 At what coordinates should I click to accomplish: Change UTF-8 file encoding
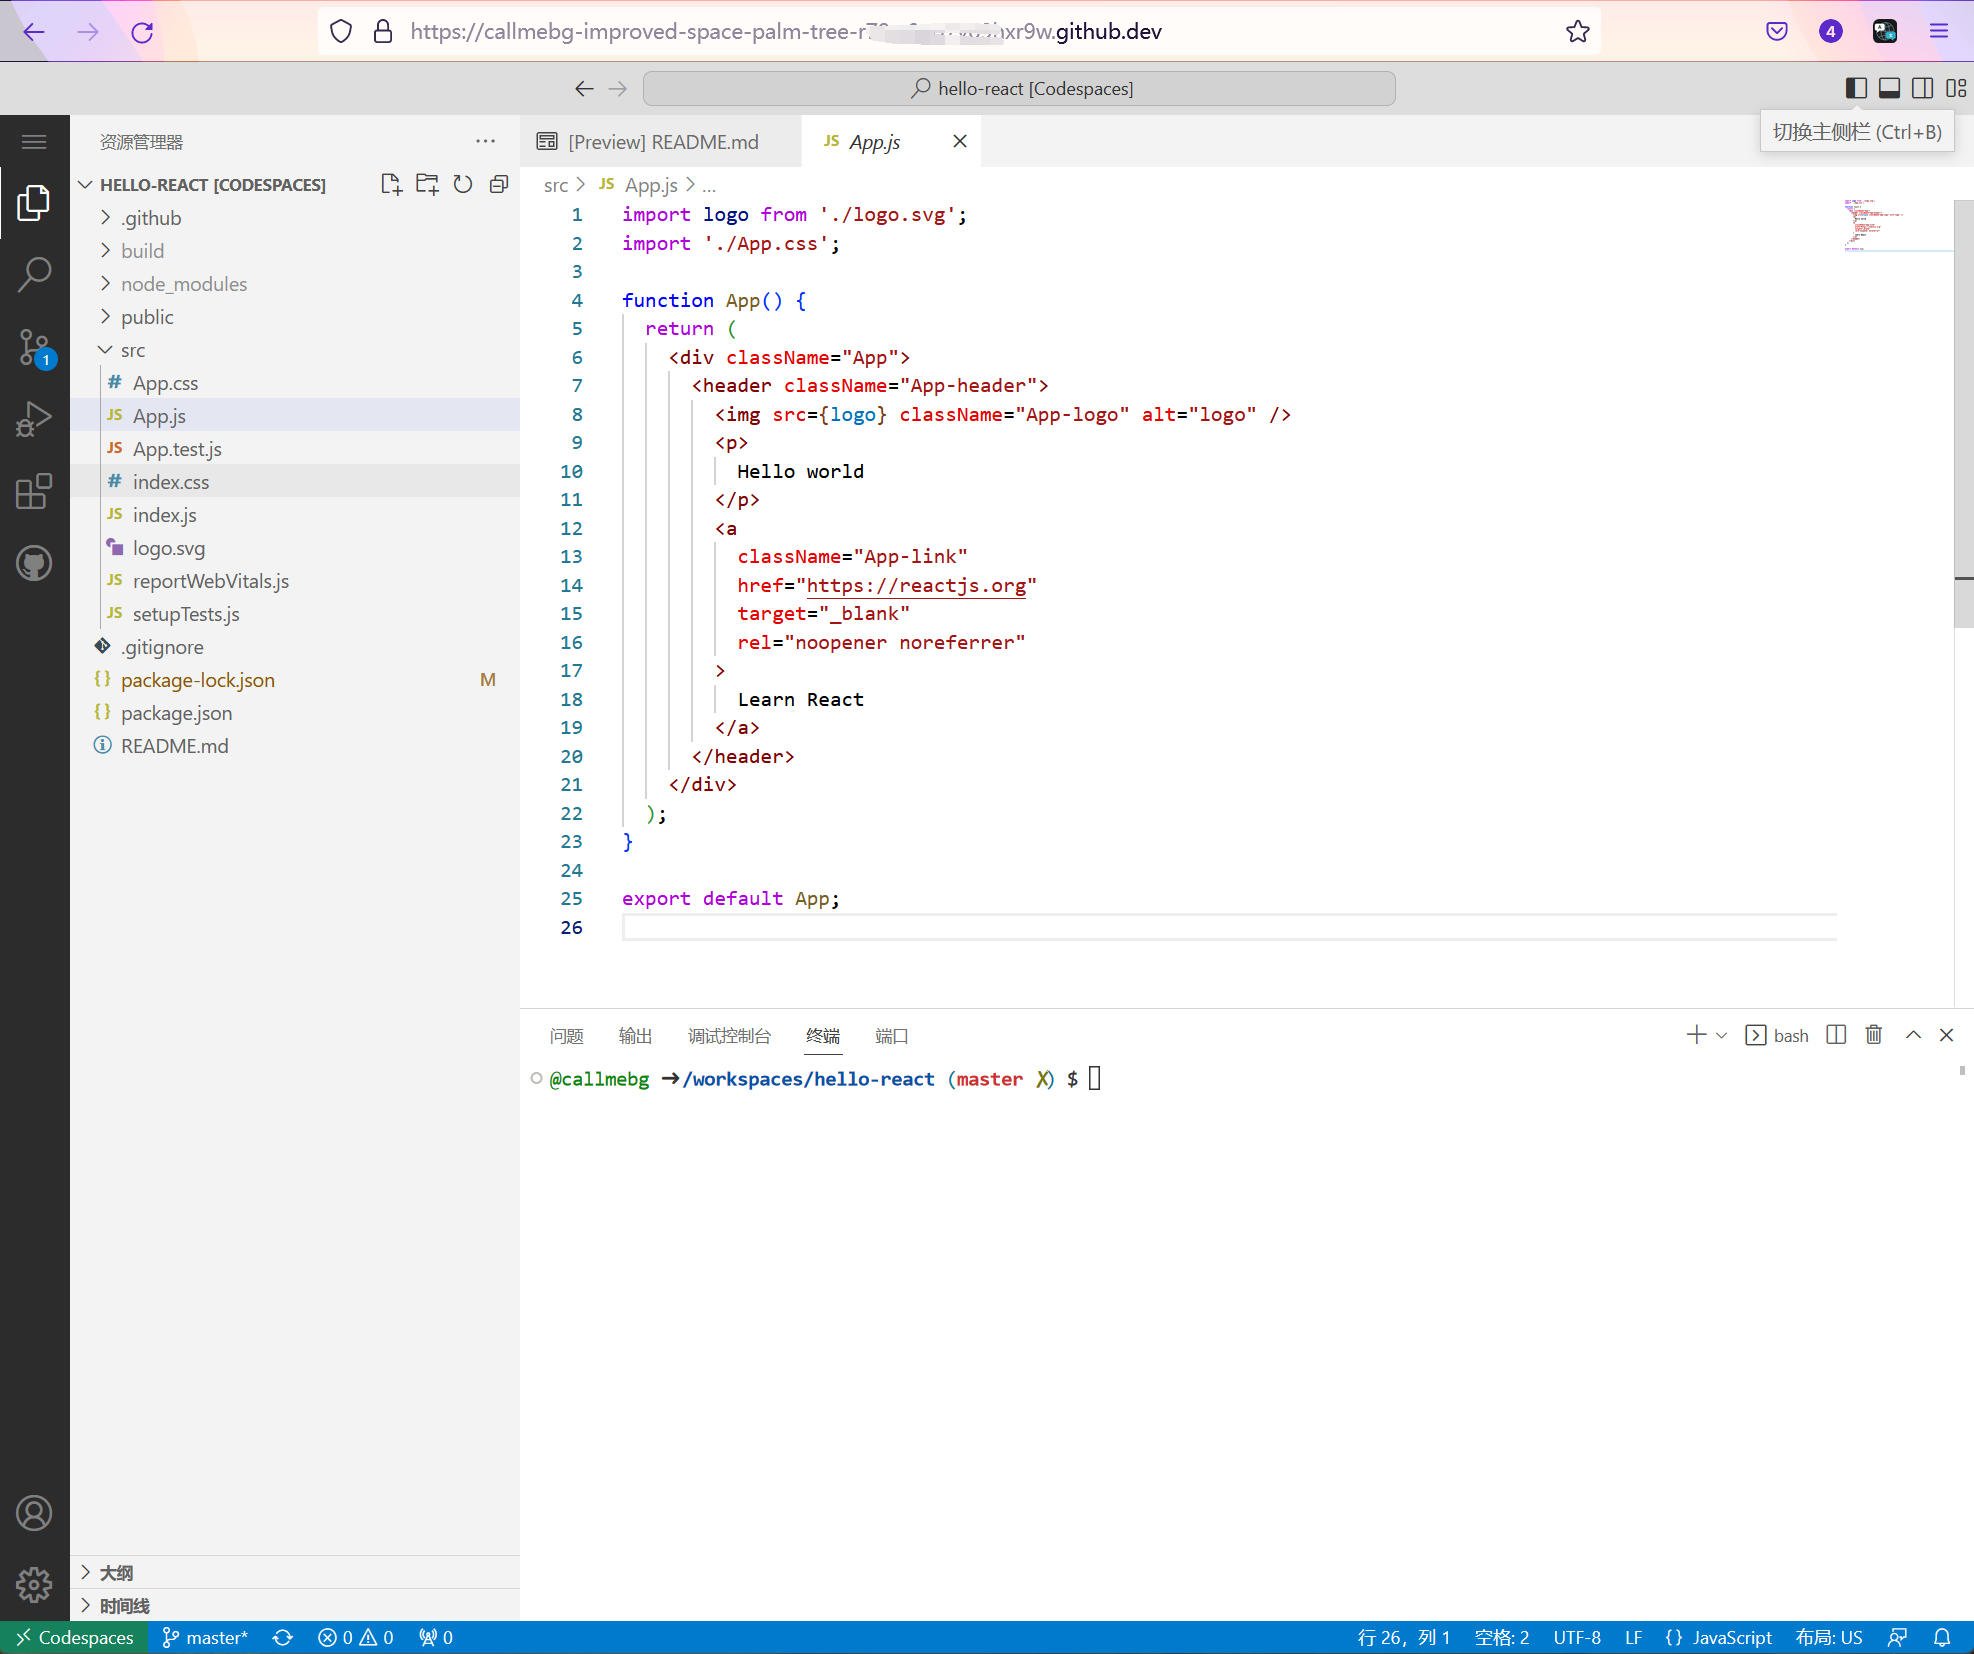click(x=1577, y=1637)
